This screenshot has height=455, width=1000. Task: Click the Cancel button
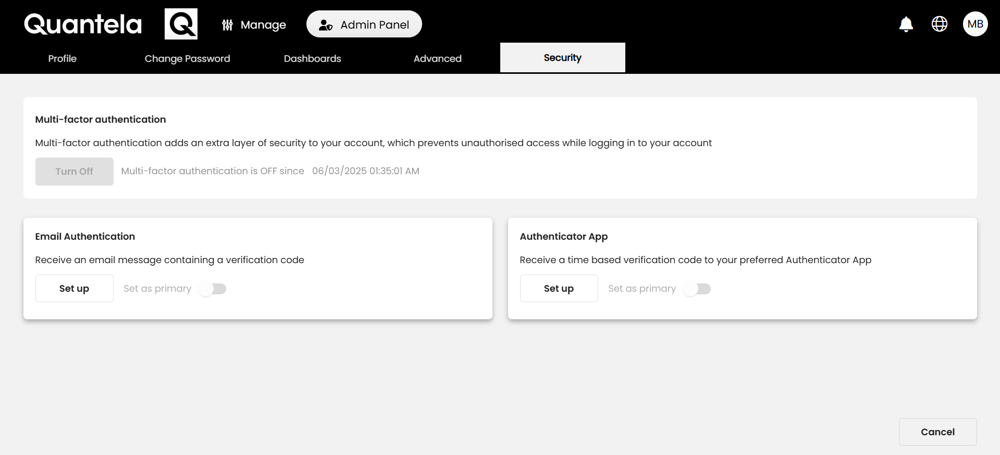[938, 432]
